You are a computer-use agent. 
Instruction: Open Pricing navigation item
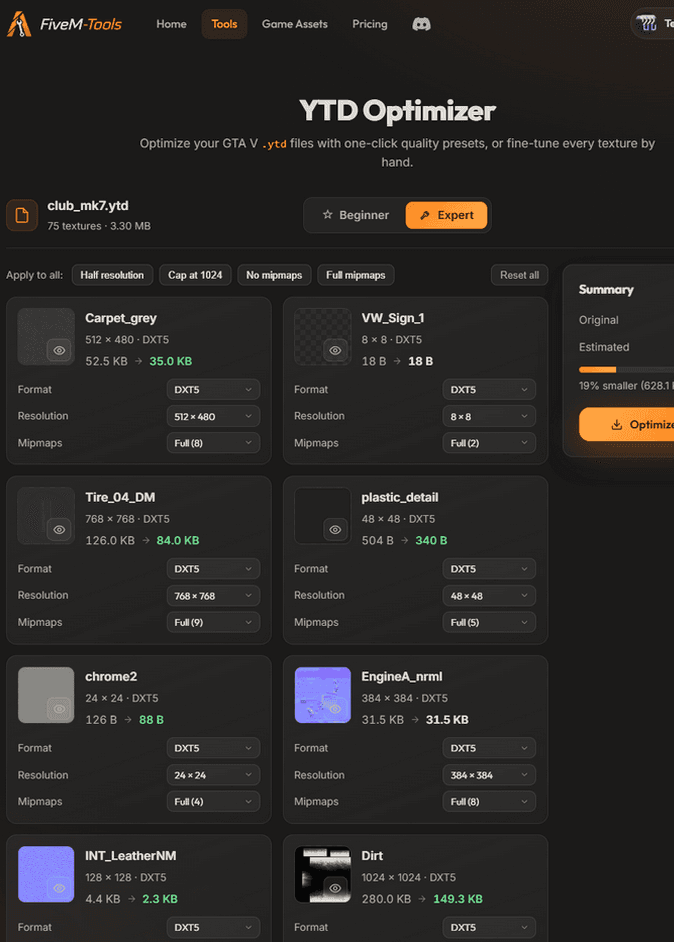click(x=369, y=24)
